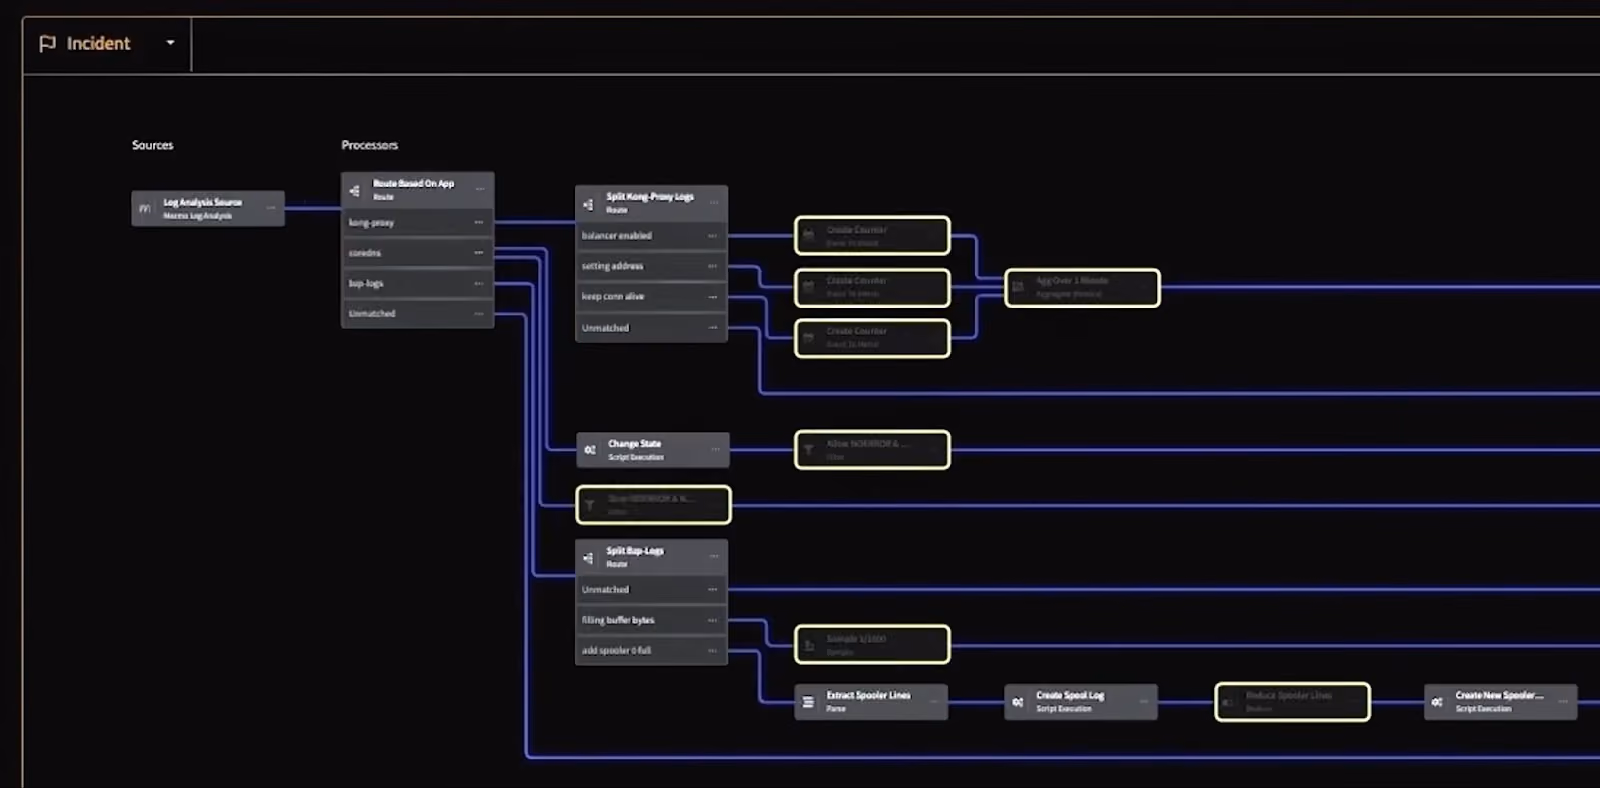Viewport: 1600px width, 788px height.
Task: Click icon of Create Counter node linked to balancer enabled
Action: click(x=808, y=236)
